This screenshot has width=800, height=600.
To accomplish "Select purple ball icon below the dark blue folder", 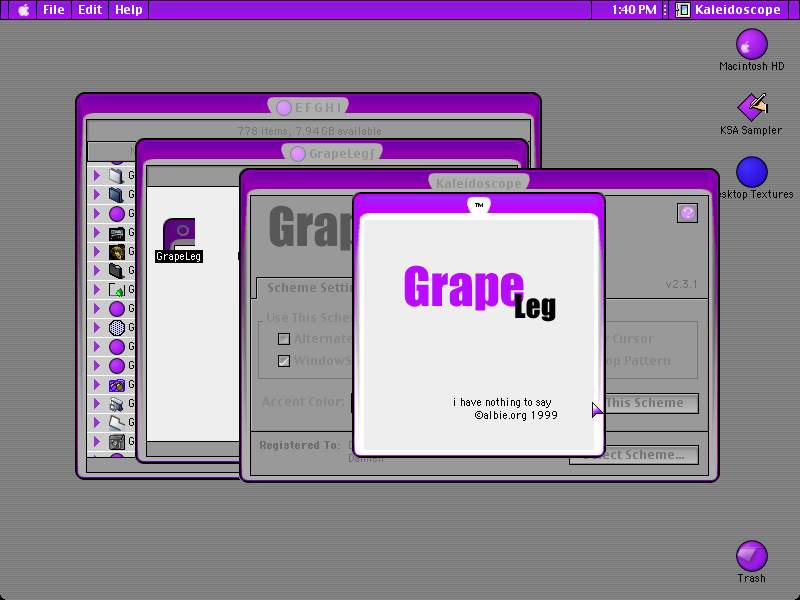I will 116,213.
